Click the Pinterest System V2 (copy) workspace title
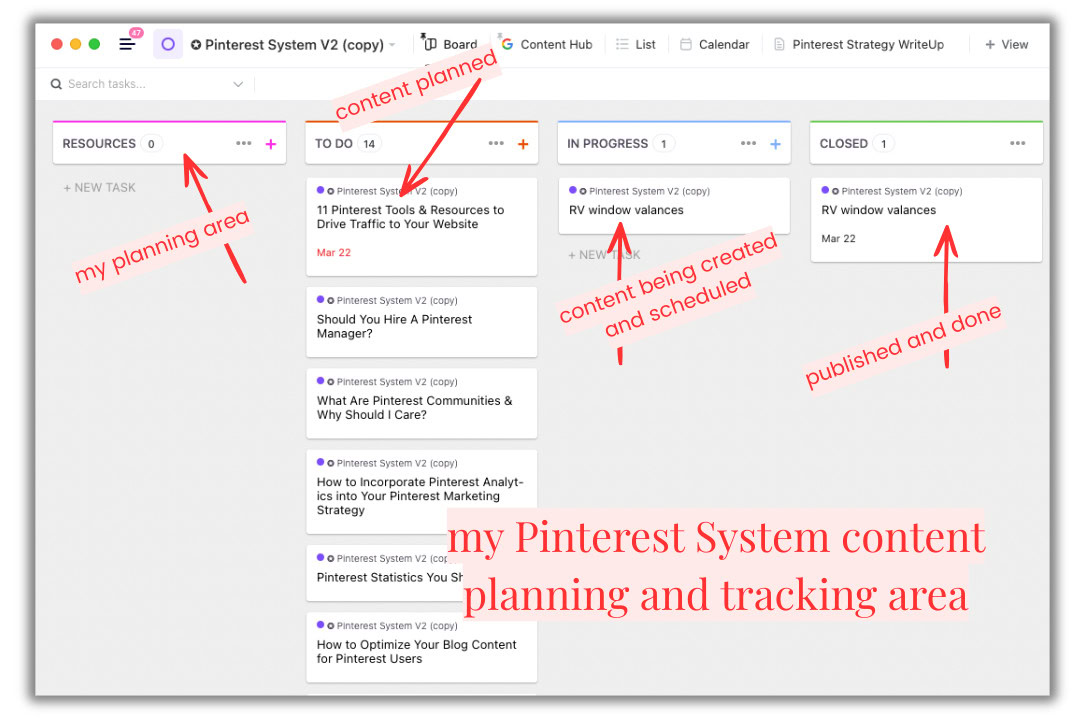This screenshot has width=1085, height=719. [x=294, y=44]
